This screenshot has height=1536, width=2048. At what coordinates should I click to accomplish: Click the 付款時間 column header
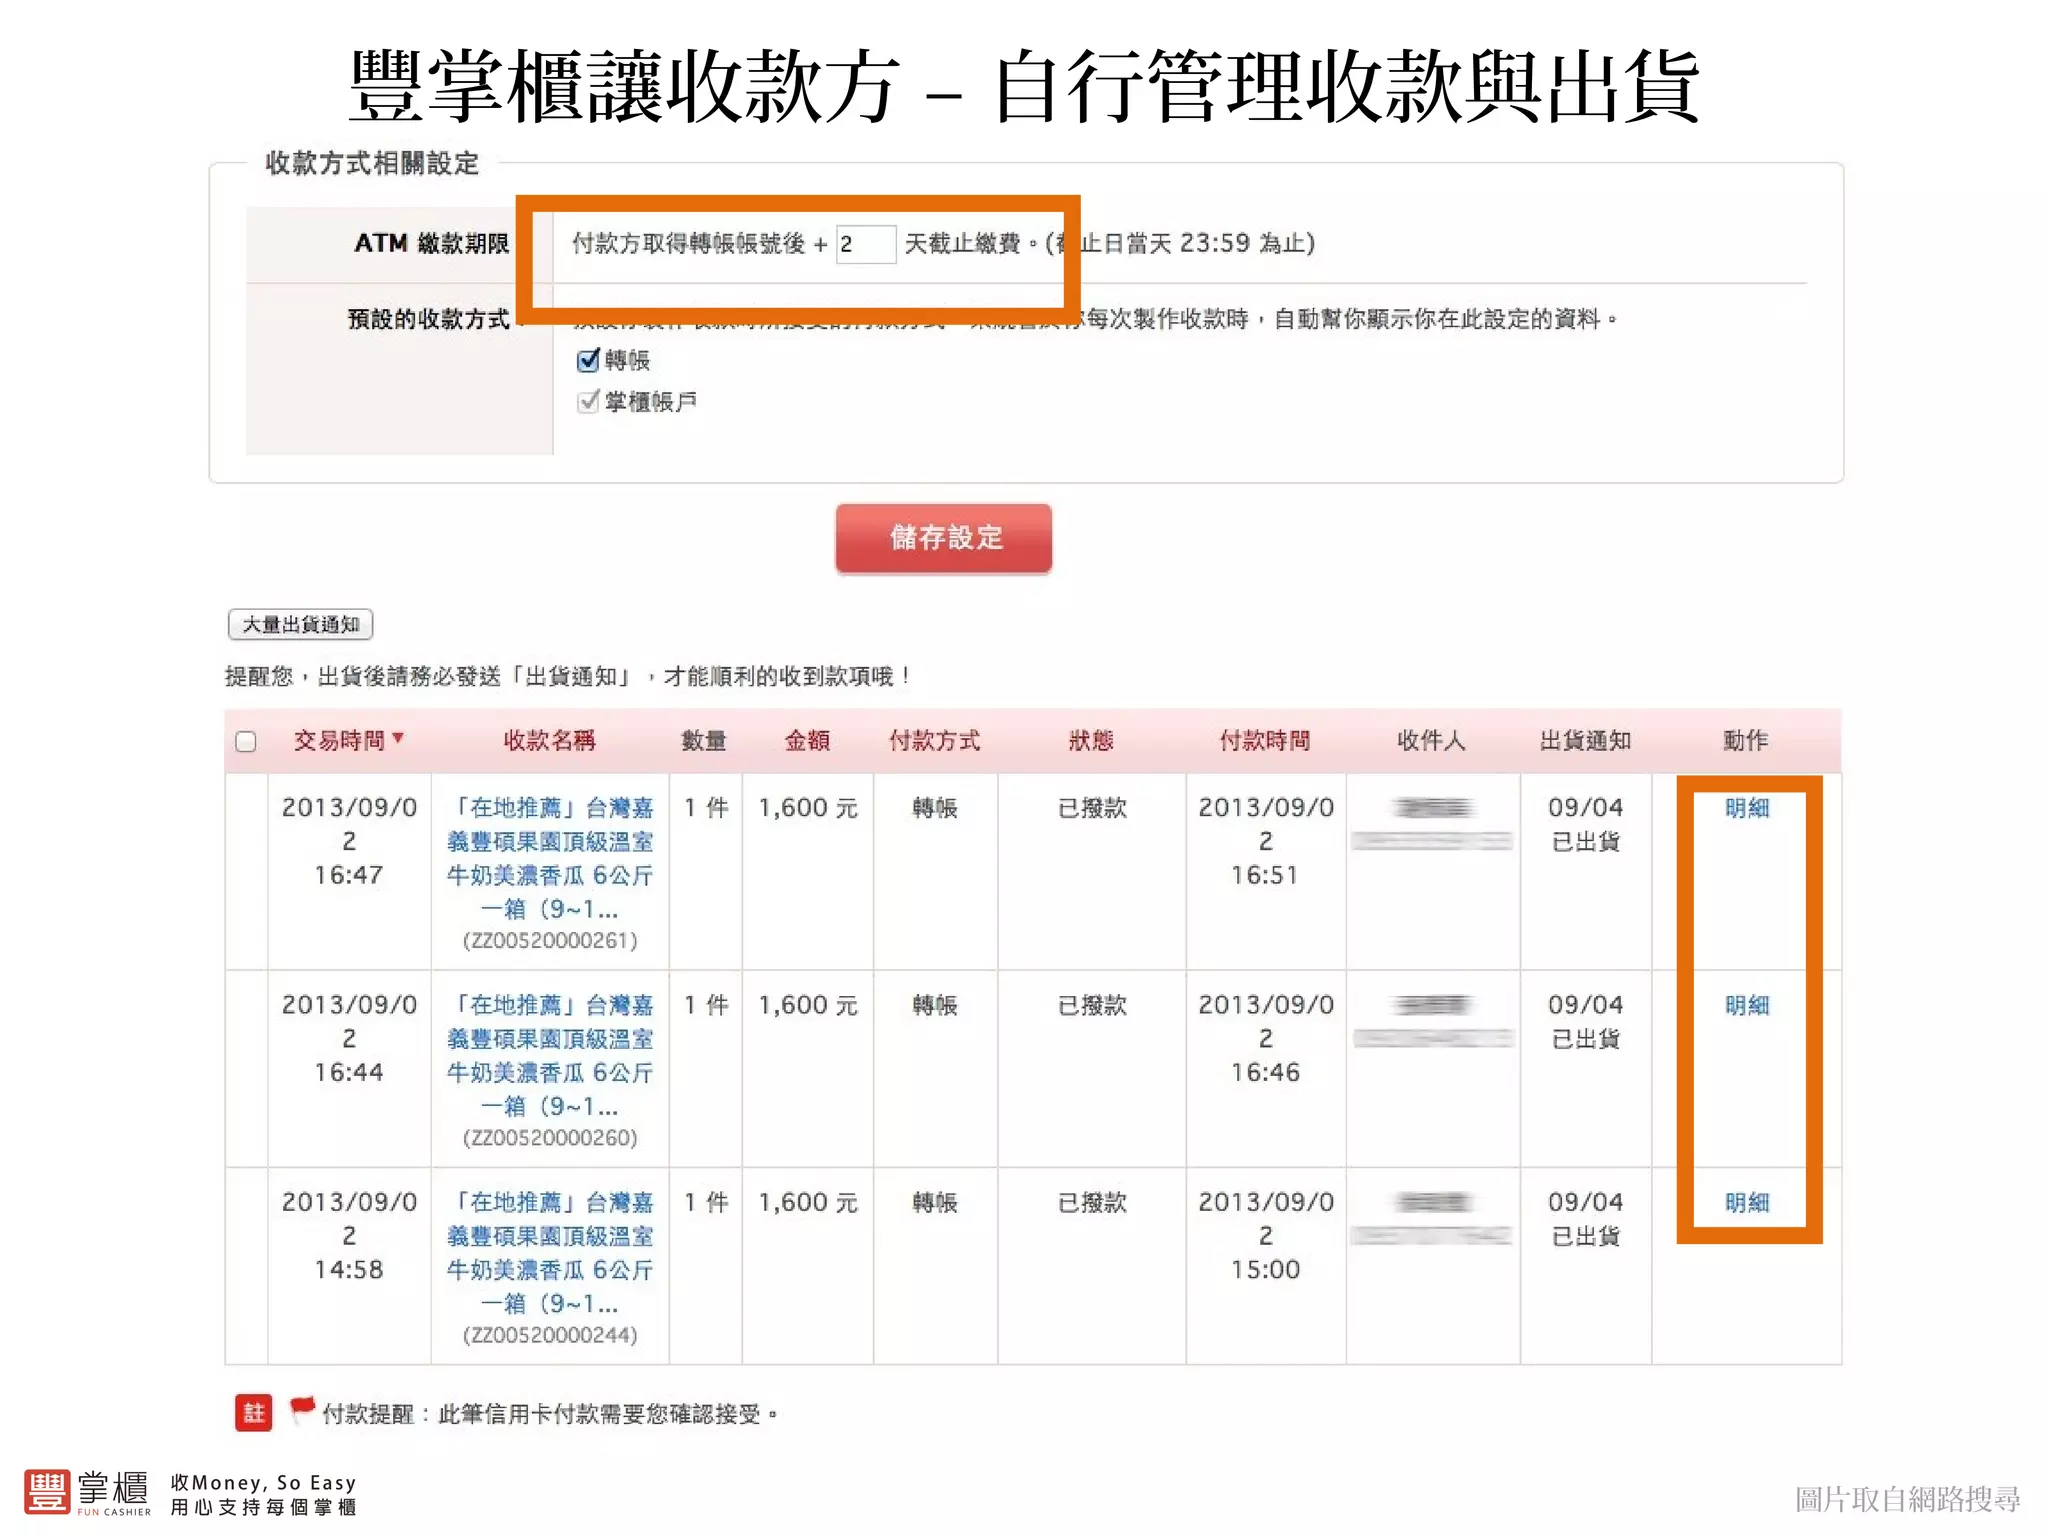[1265, 741]
